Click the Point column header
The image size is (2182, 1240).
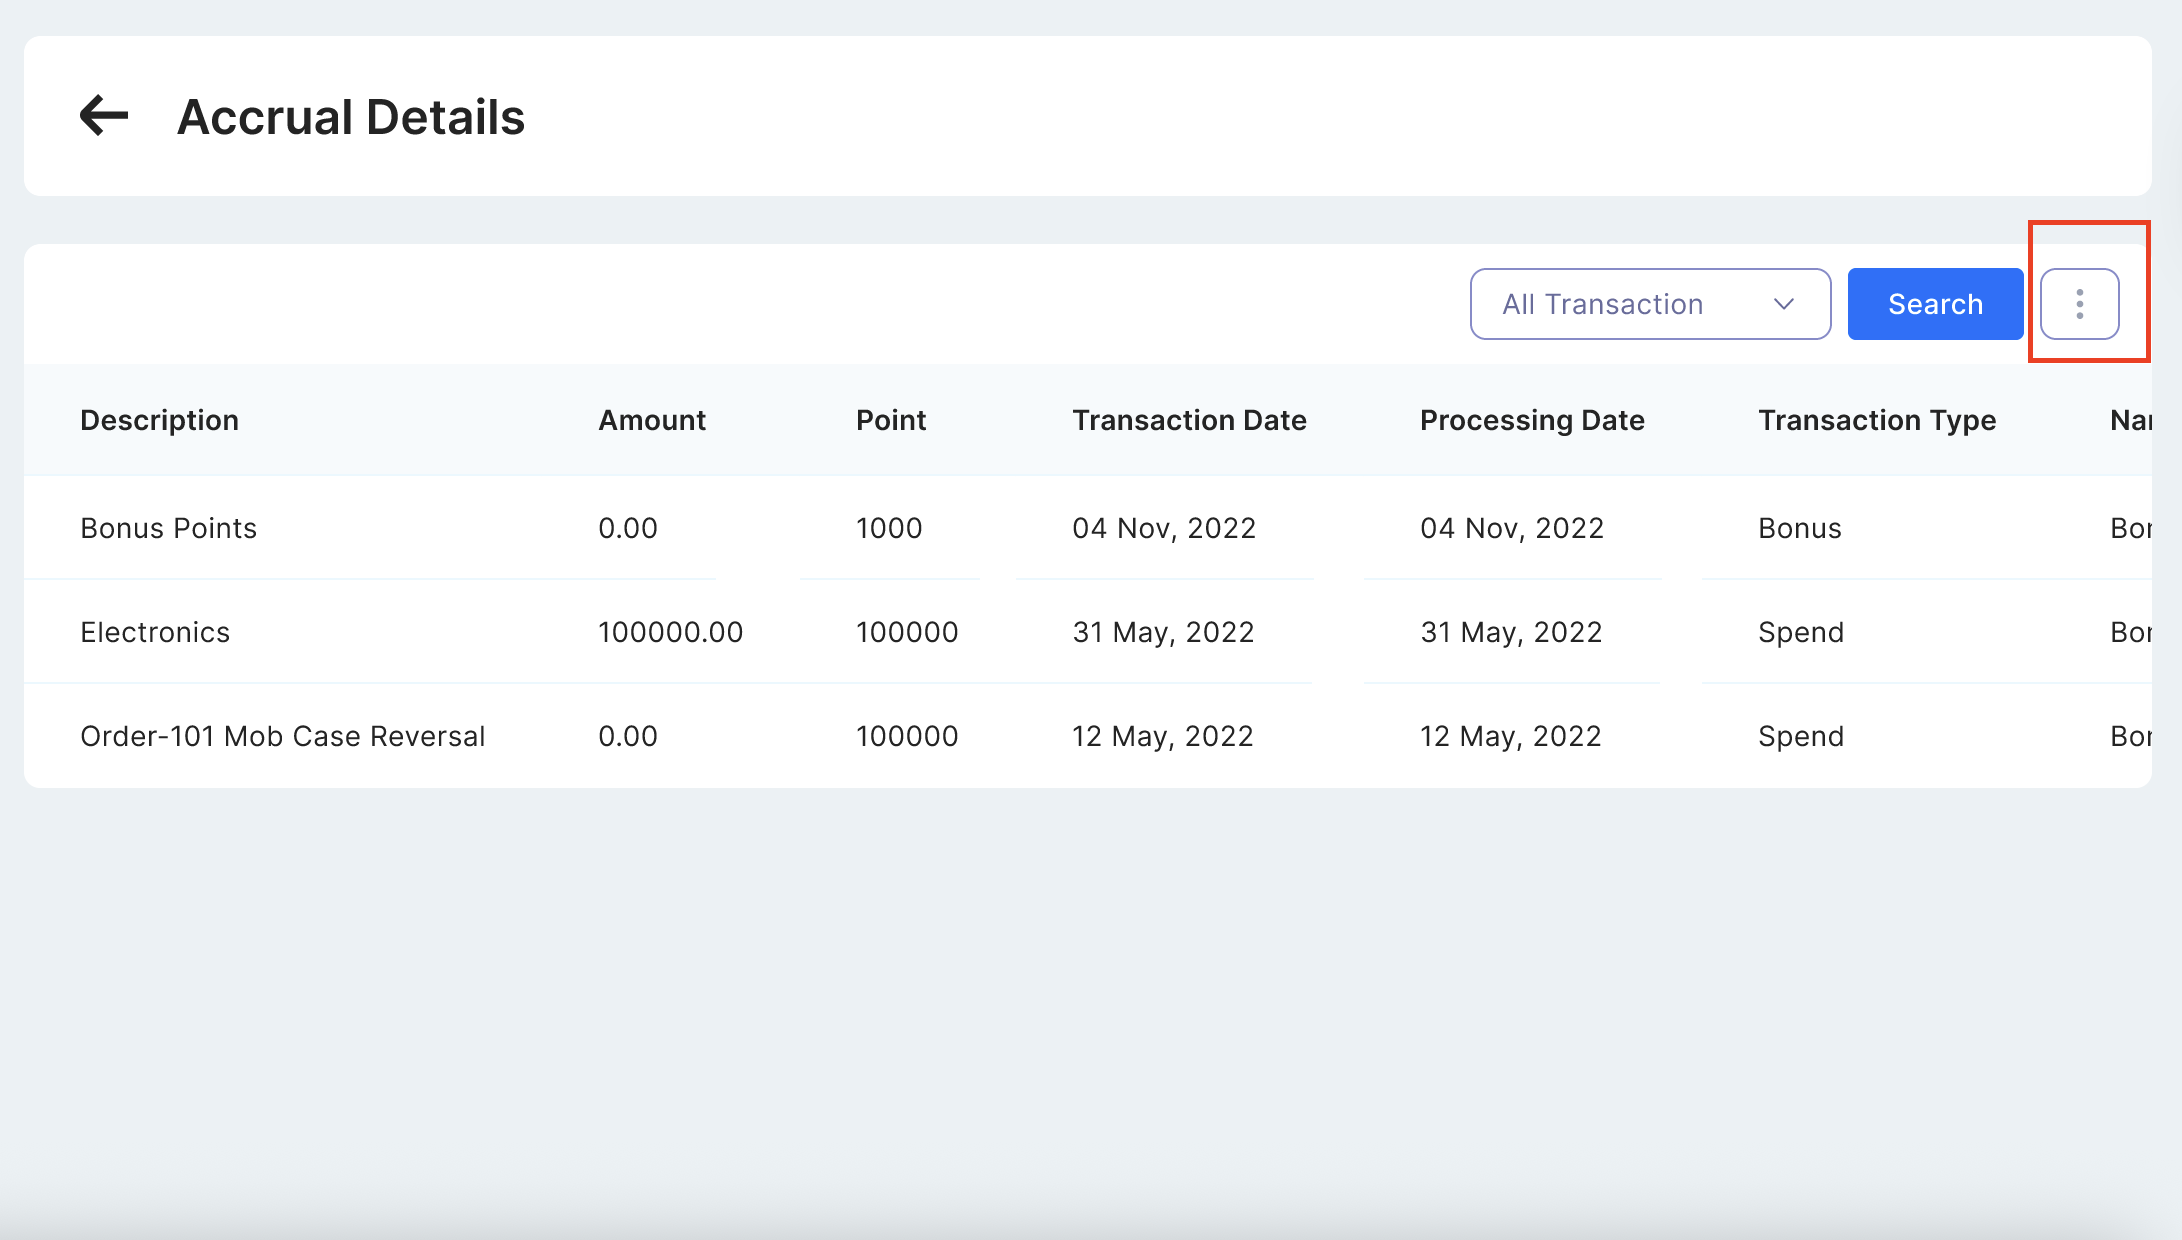click(x=890, y=420)
